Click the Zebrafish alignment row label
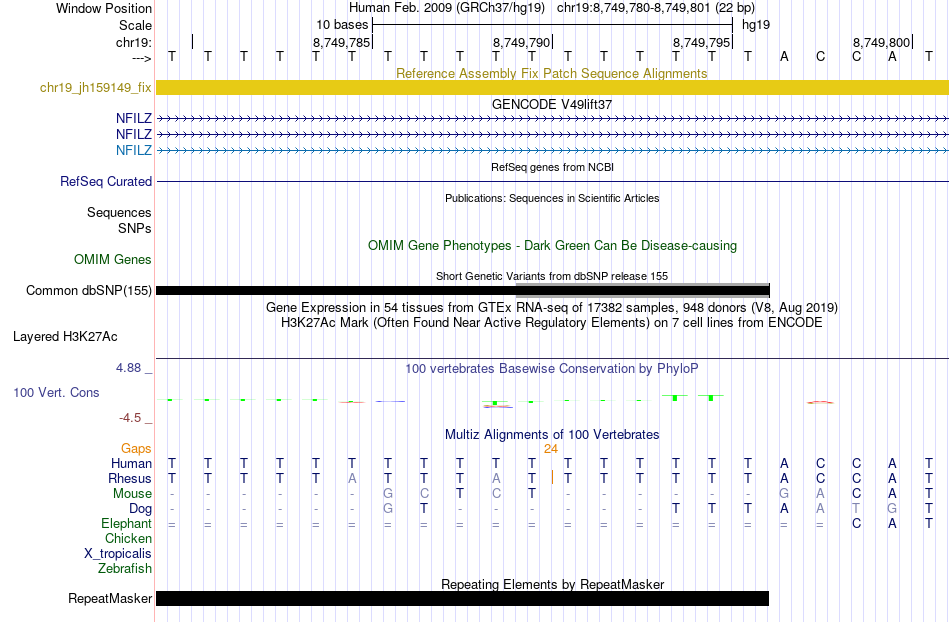The height and width of the screenshot is (622, 950). pos(125,569)
